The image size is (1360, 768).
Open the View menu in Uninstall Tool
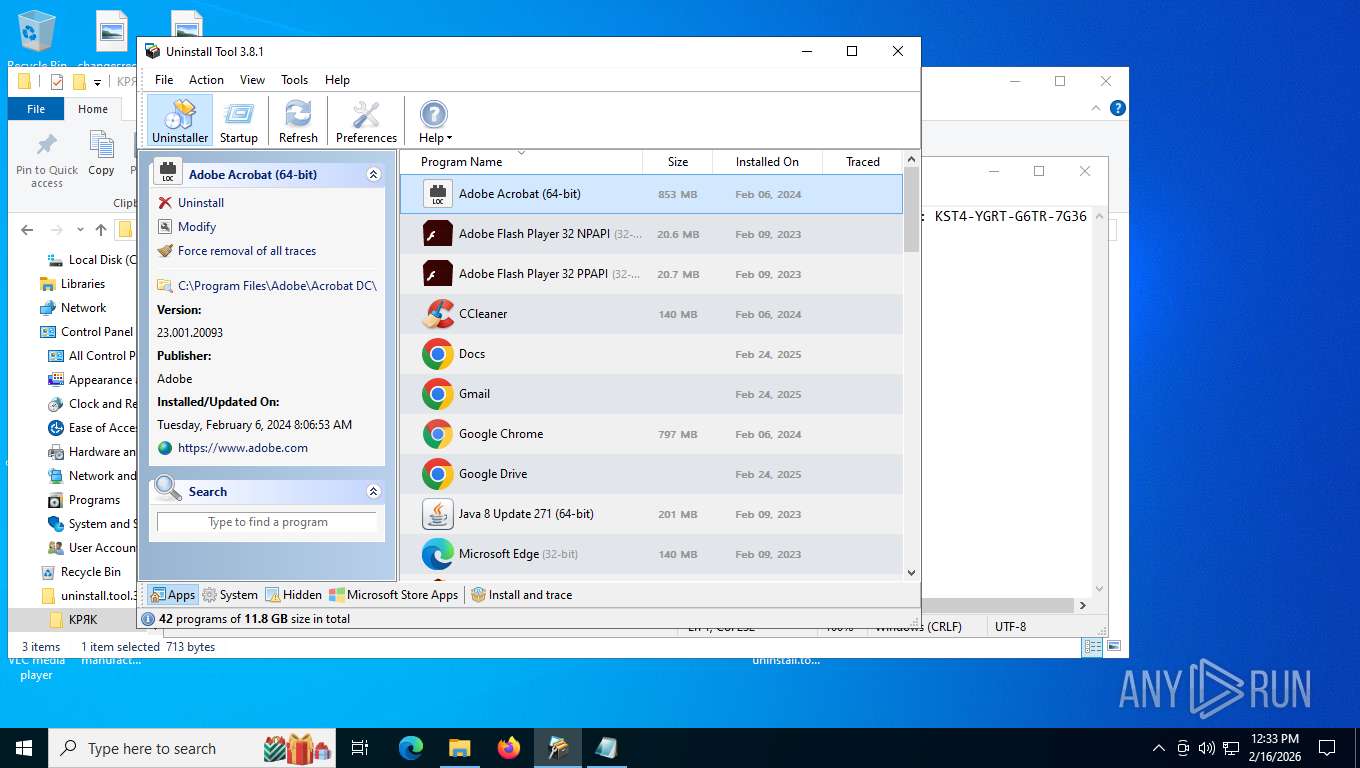coord(252,80)
